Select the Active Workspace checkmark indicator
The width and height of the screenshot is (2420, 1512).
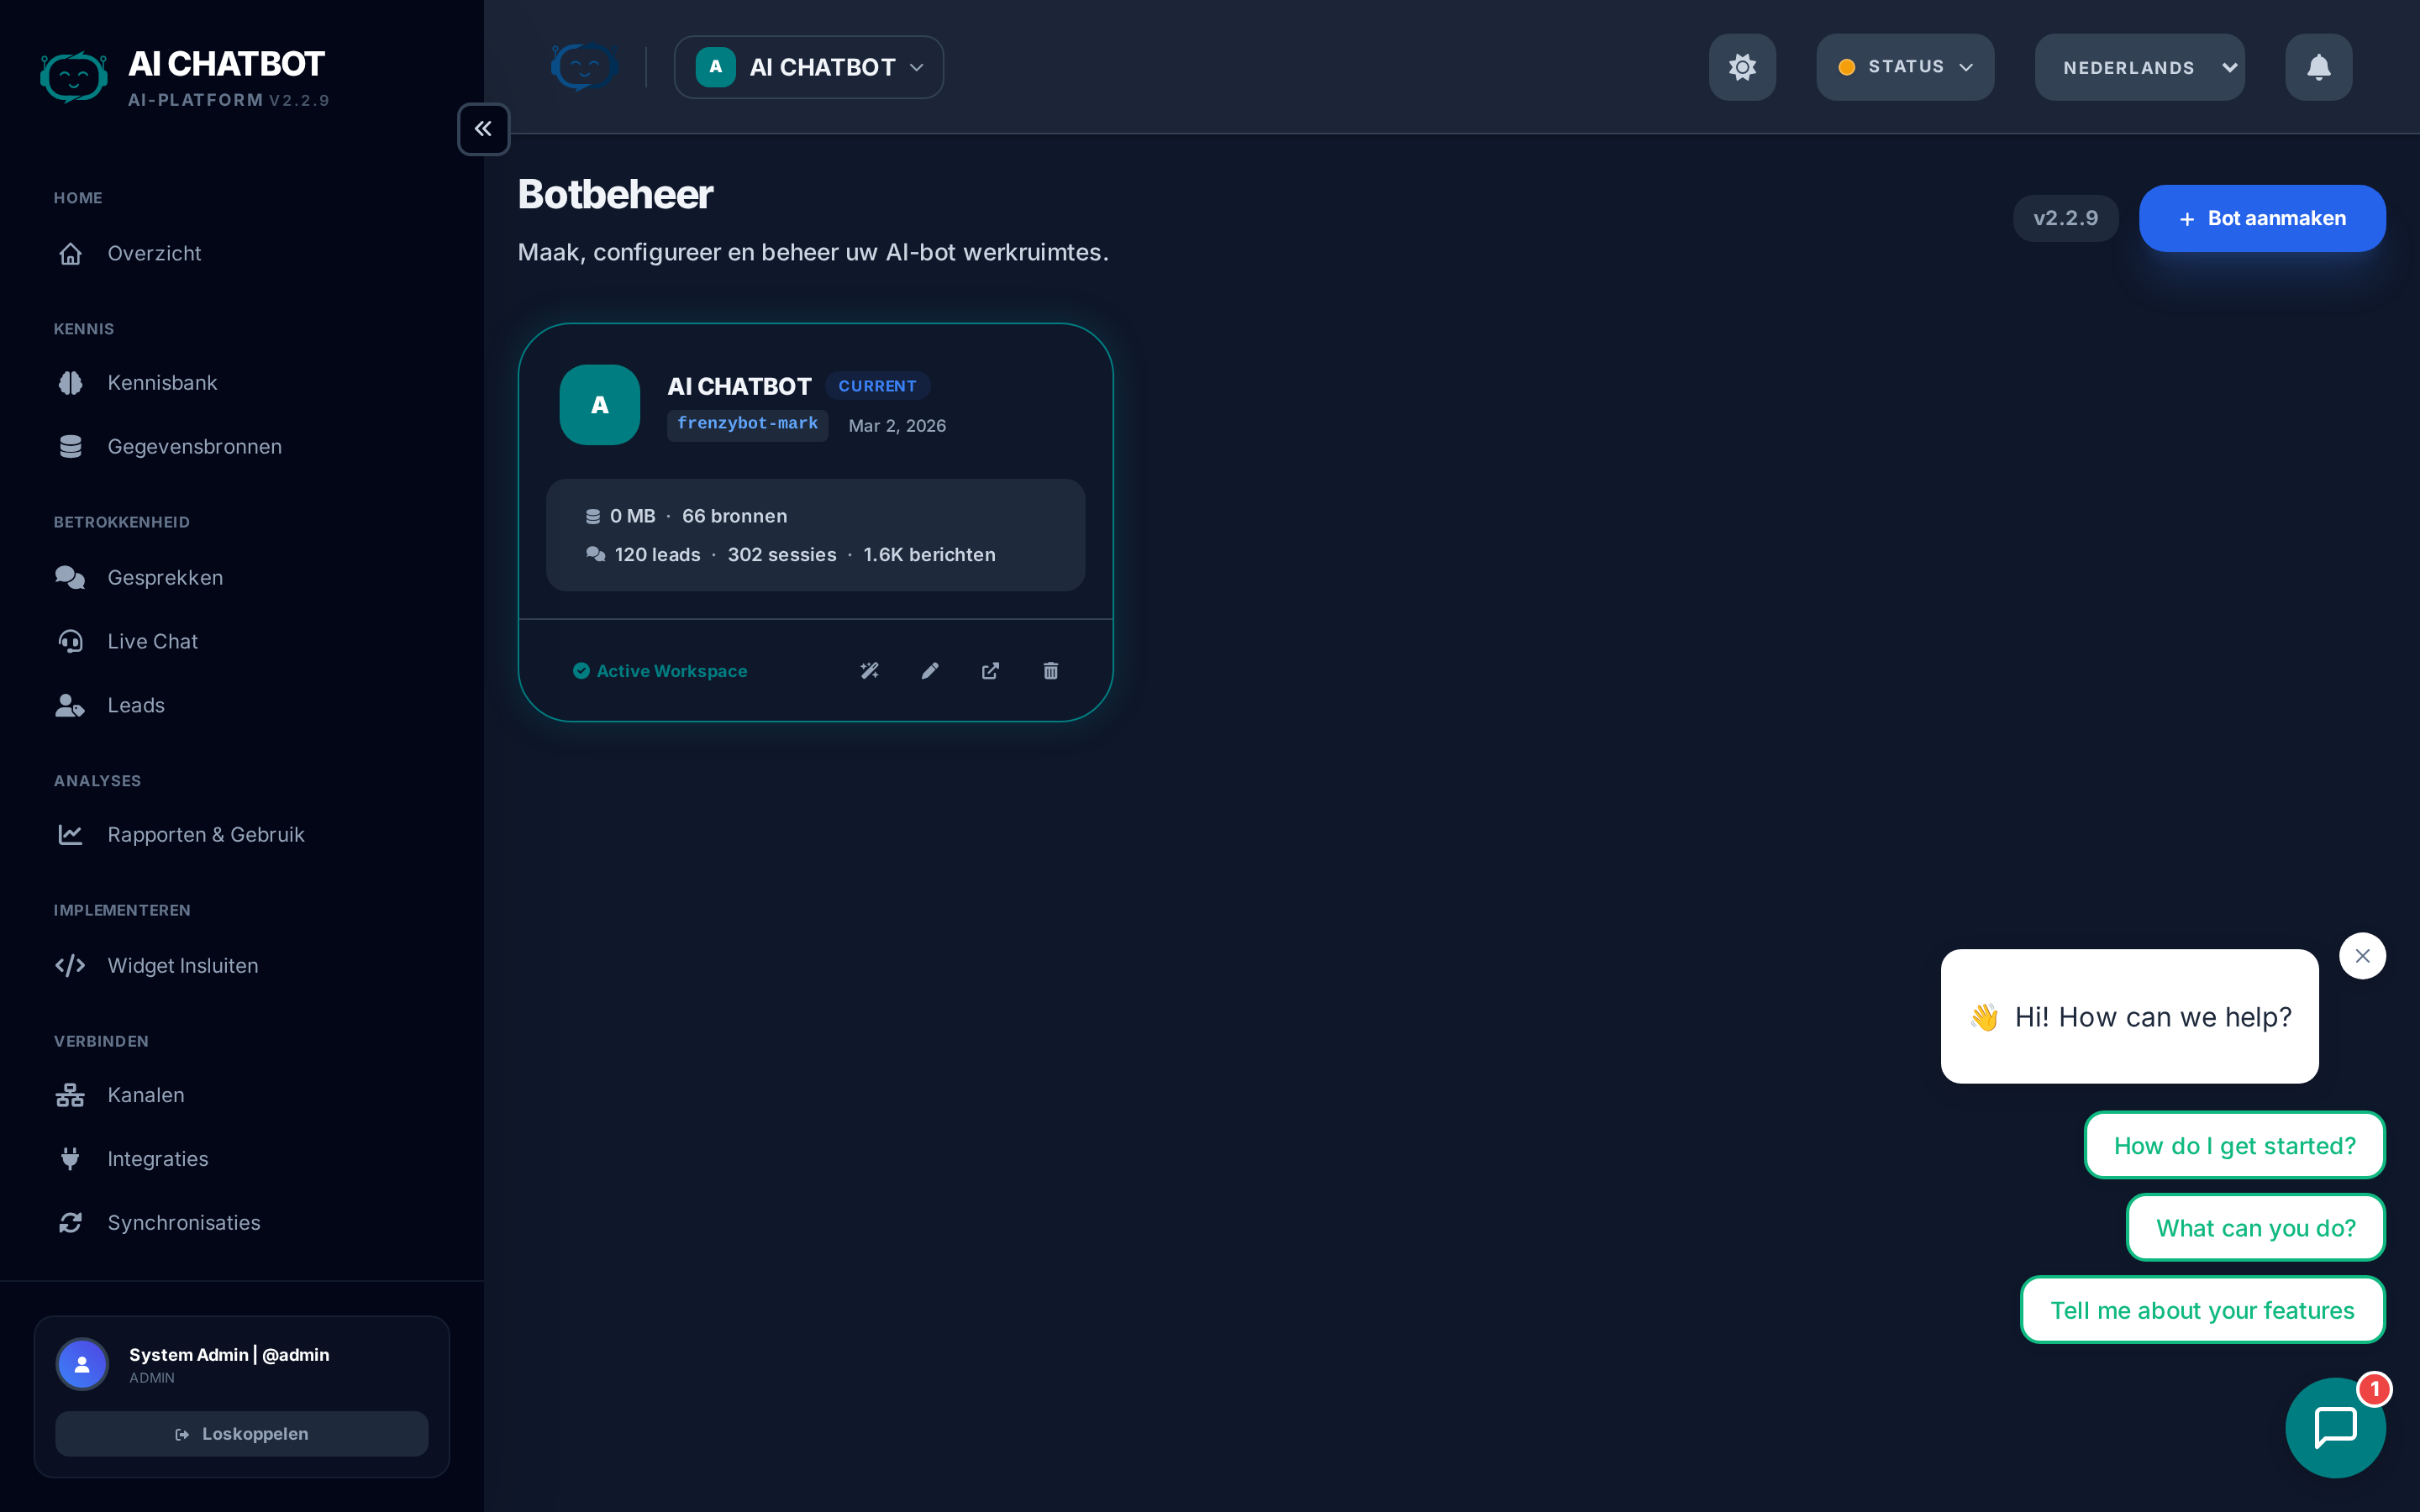(581, 671)
